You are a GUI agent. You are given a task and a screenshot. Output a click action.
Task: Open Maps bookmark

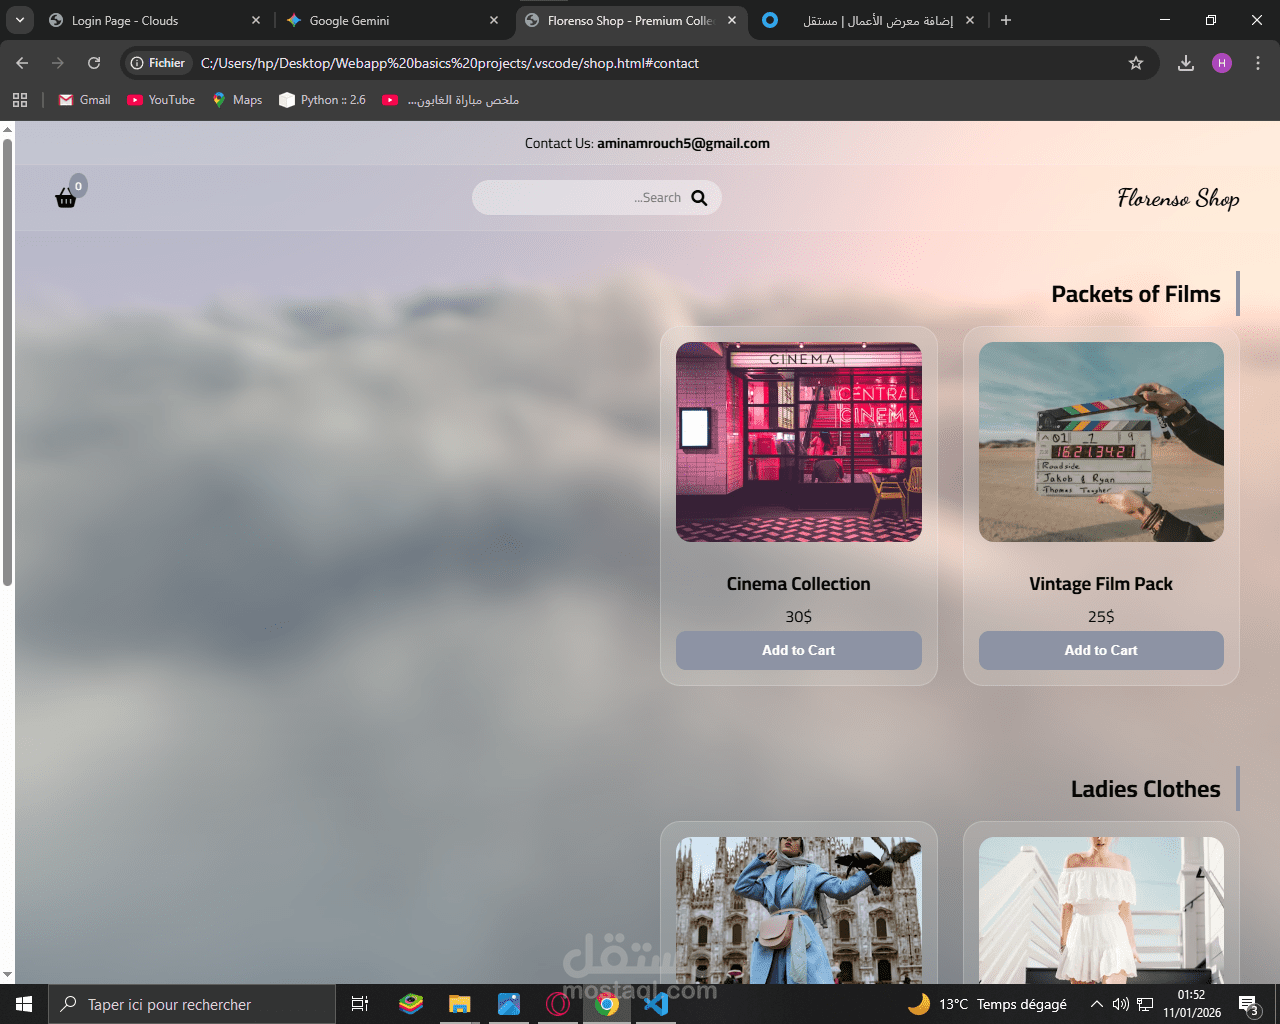pyautogui.click(x=237, y=100)
